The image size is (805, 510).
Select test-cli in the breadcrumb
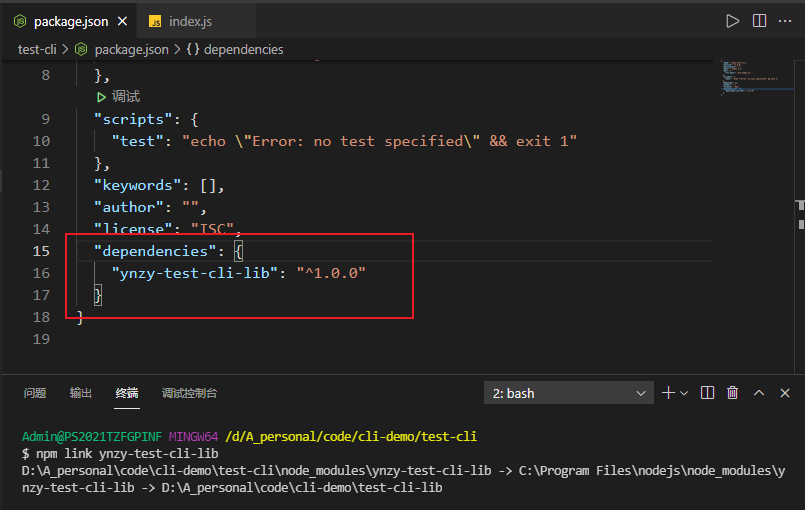[x=37, y=50]
